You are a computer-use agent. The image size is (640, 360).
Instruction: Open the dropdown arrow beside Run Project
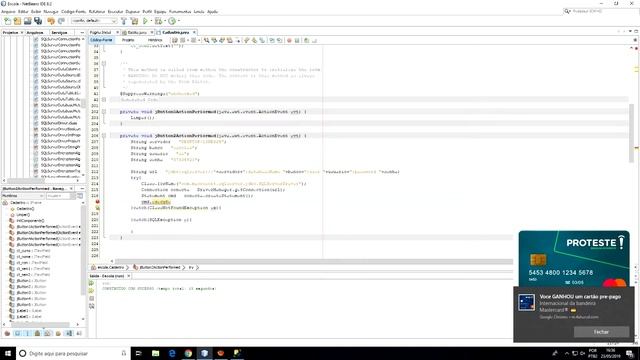point(151,21)
